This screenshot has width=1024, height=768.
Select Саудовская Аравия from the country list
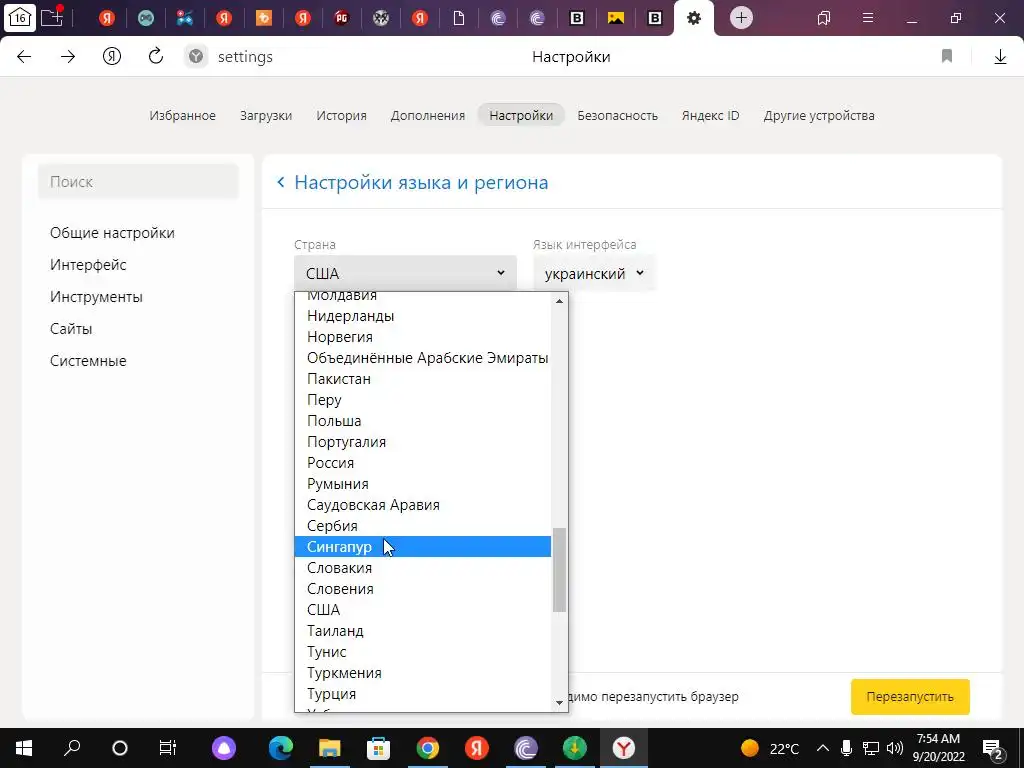(x=423, y=505)
